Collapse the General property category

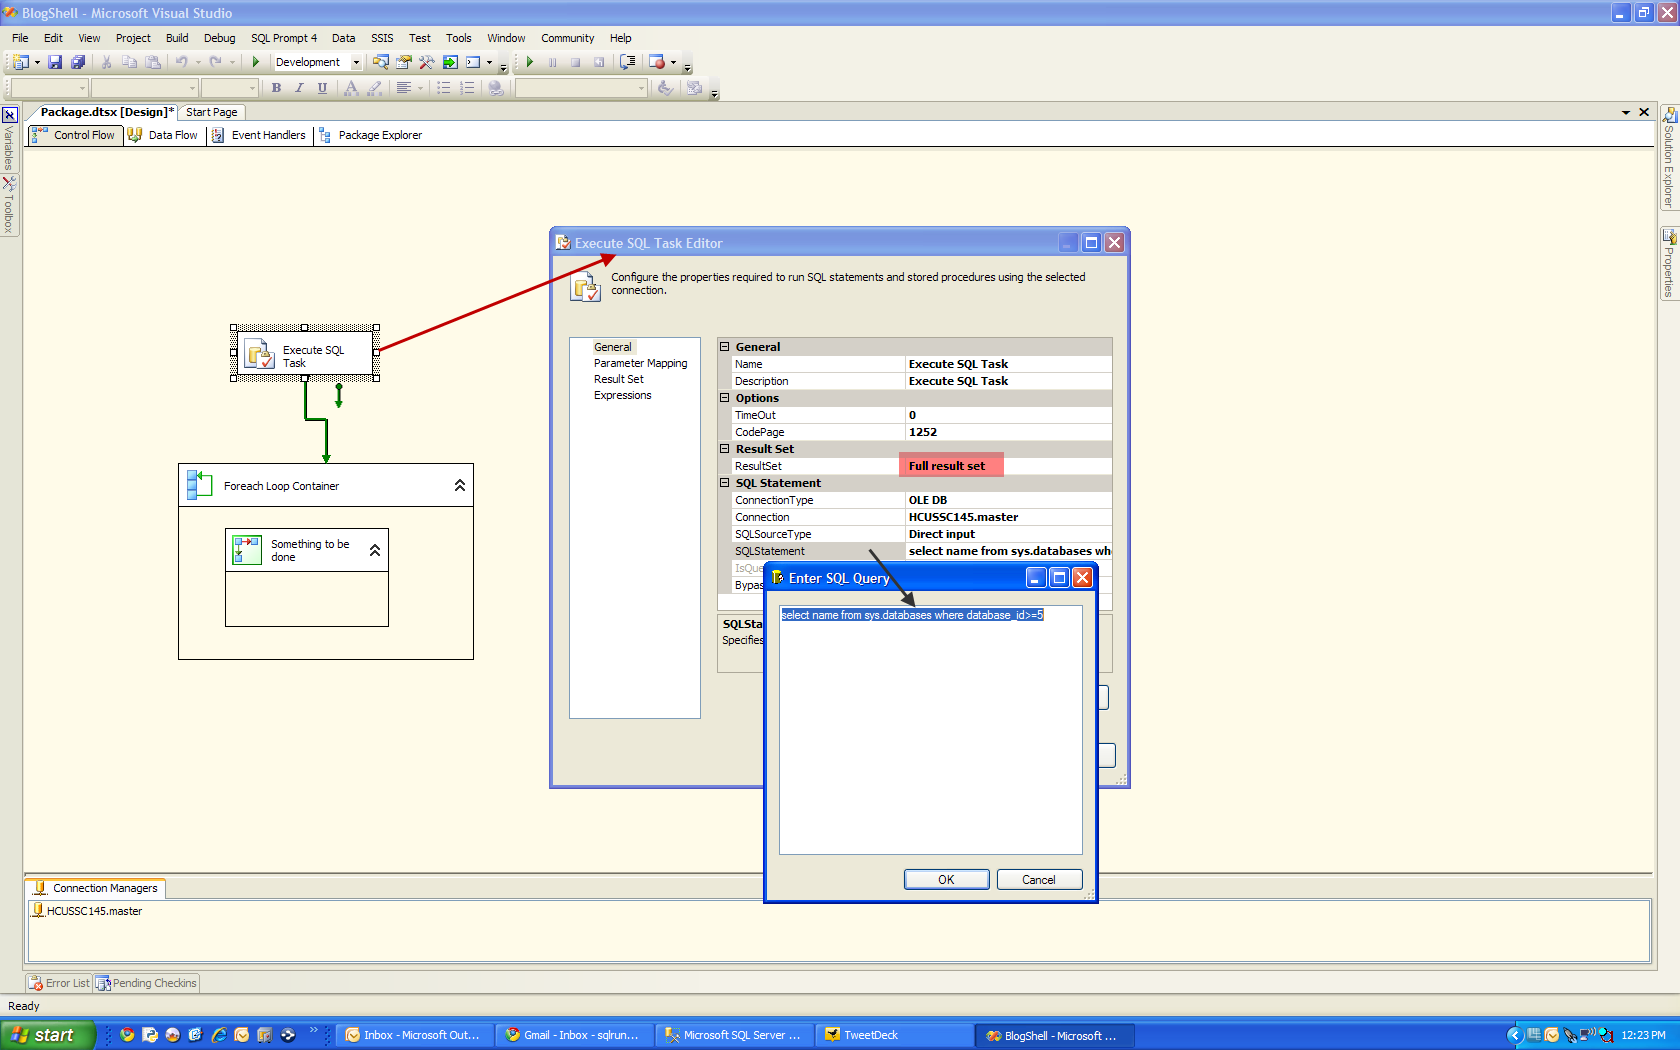(x=725, y=347)
